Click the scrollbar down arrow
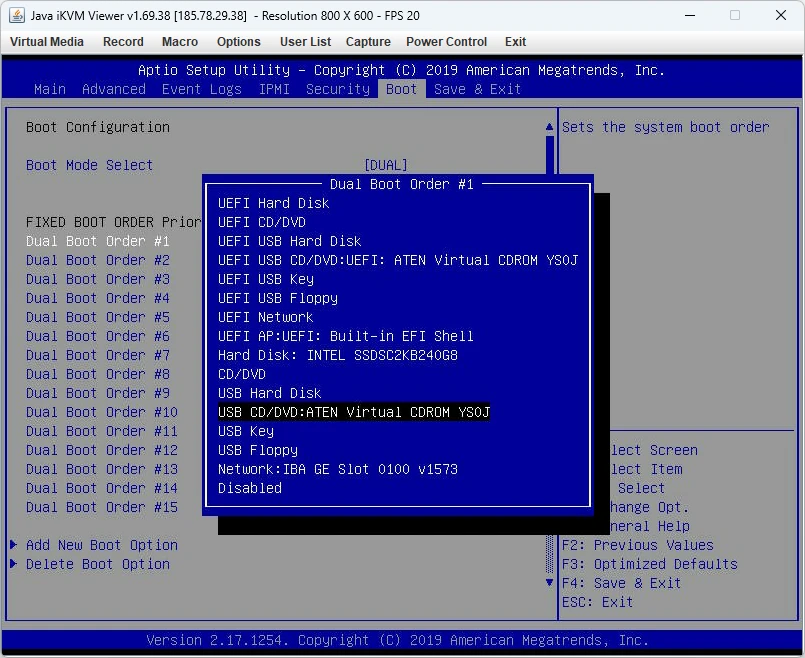 pyautogui.click(x=549, y=582)
